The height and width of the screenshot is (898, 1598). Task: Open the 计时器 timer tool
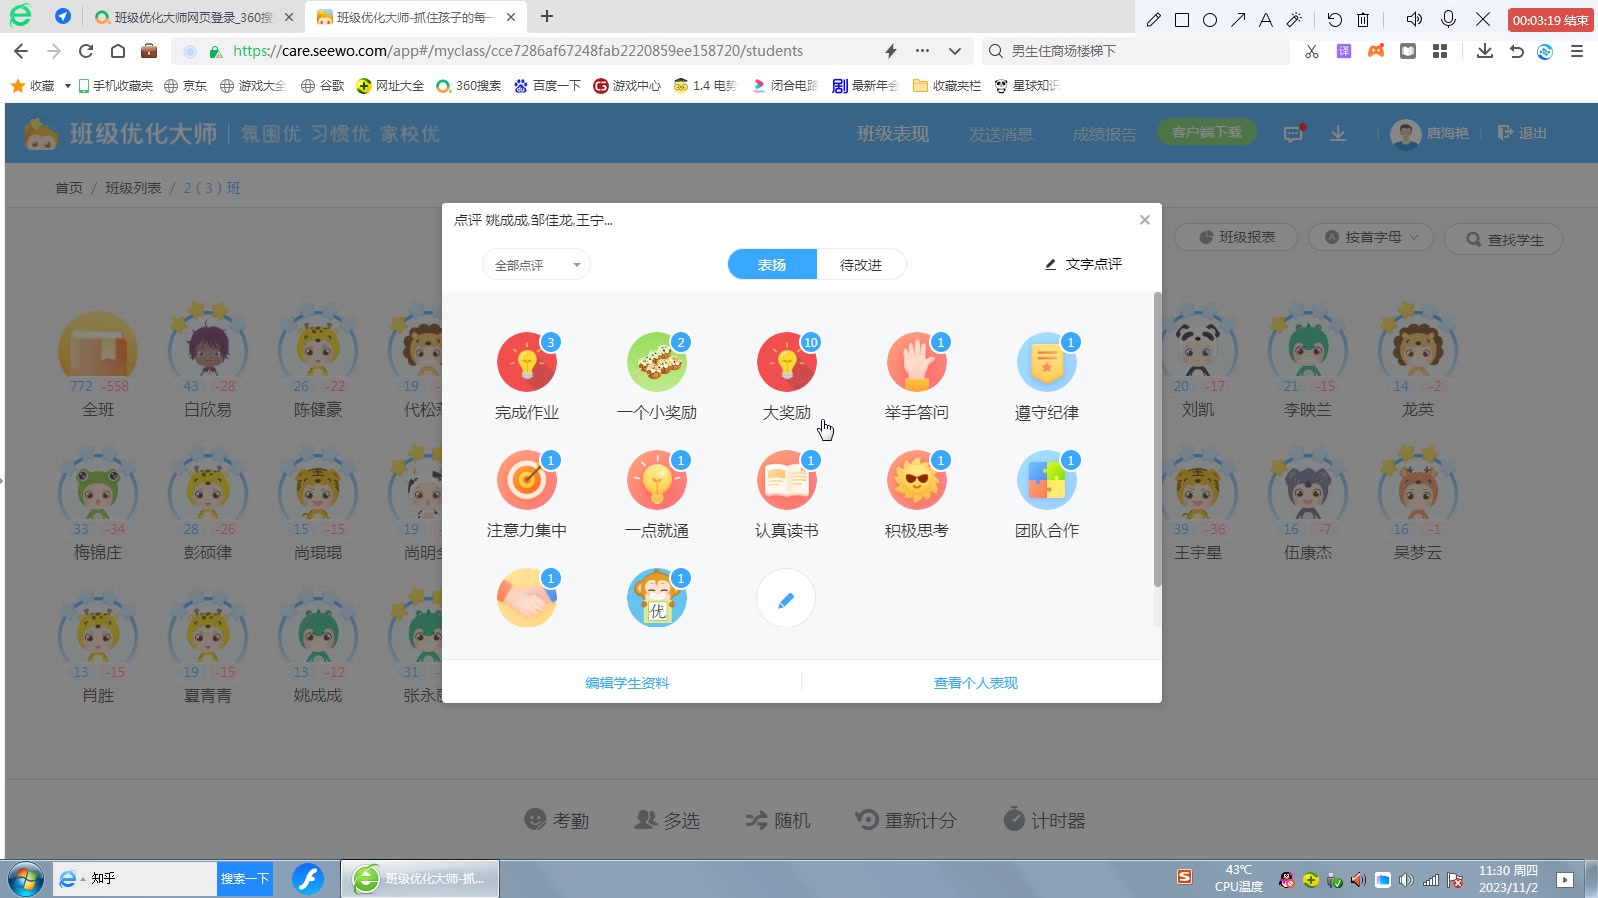click(x=1044, y=820)
